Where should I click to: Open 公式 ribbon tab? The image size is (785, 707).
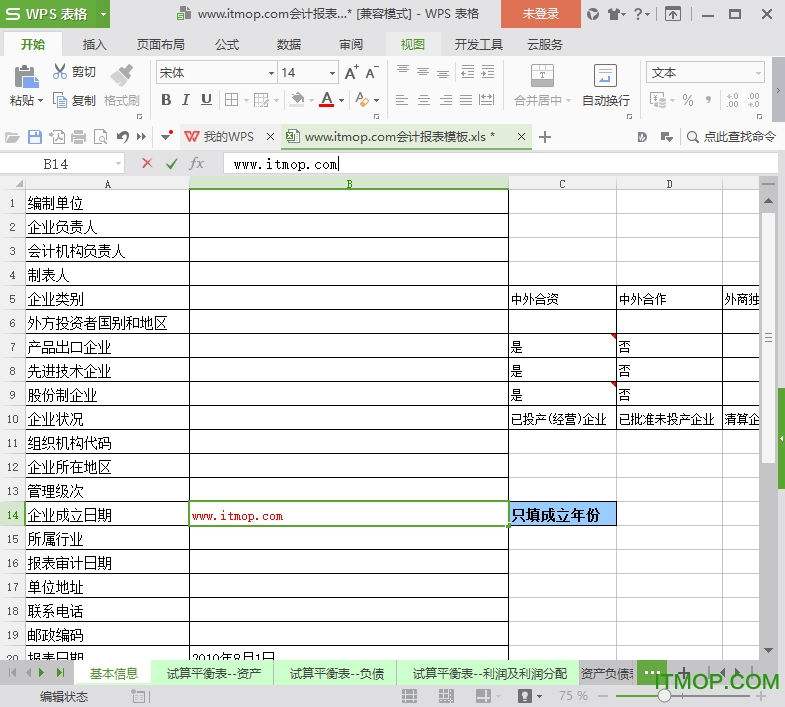[x=227, y=45]
